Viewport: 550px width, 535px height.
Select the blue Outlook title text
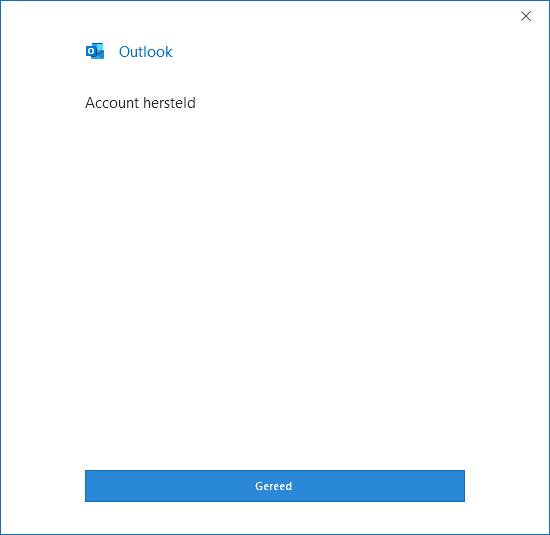click(146, 52)
